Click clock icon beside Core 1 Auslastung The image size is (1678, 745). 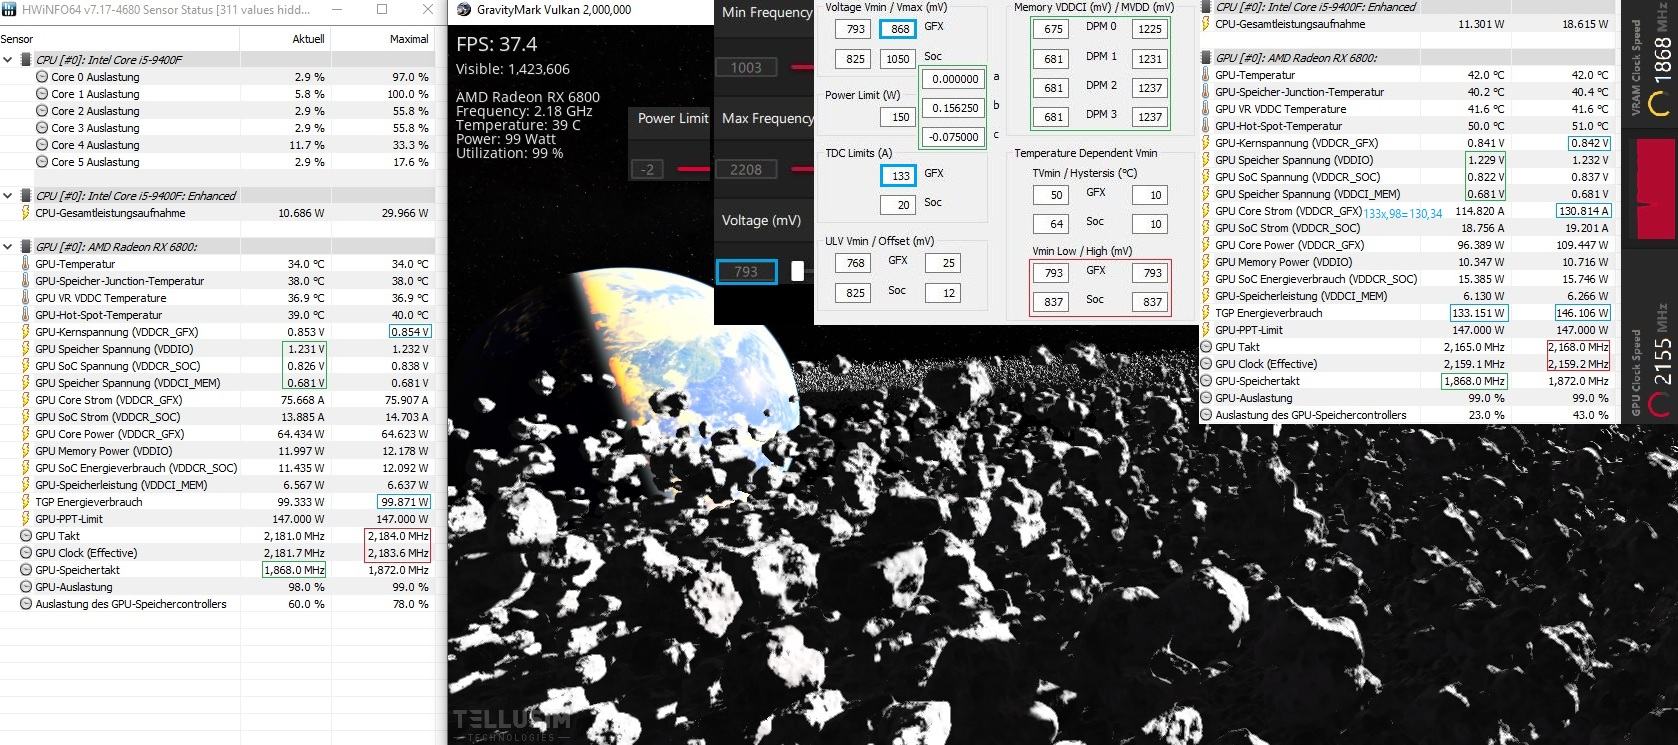pos(42,94)
